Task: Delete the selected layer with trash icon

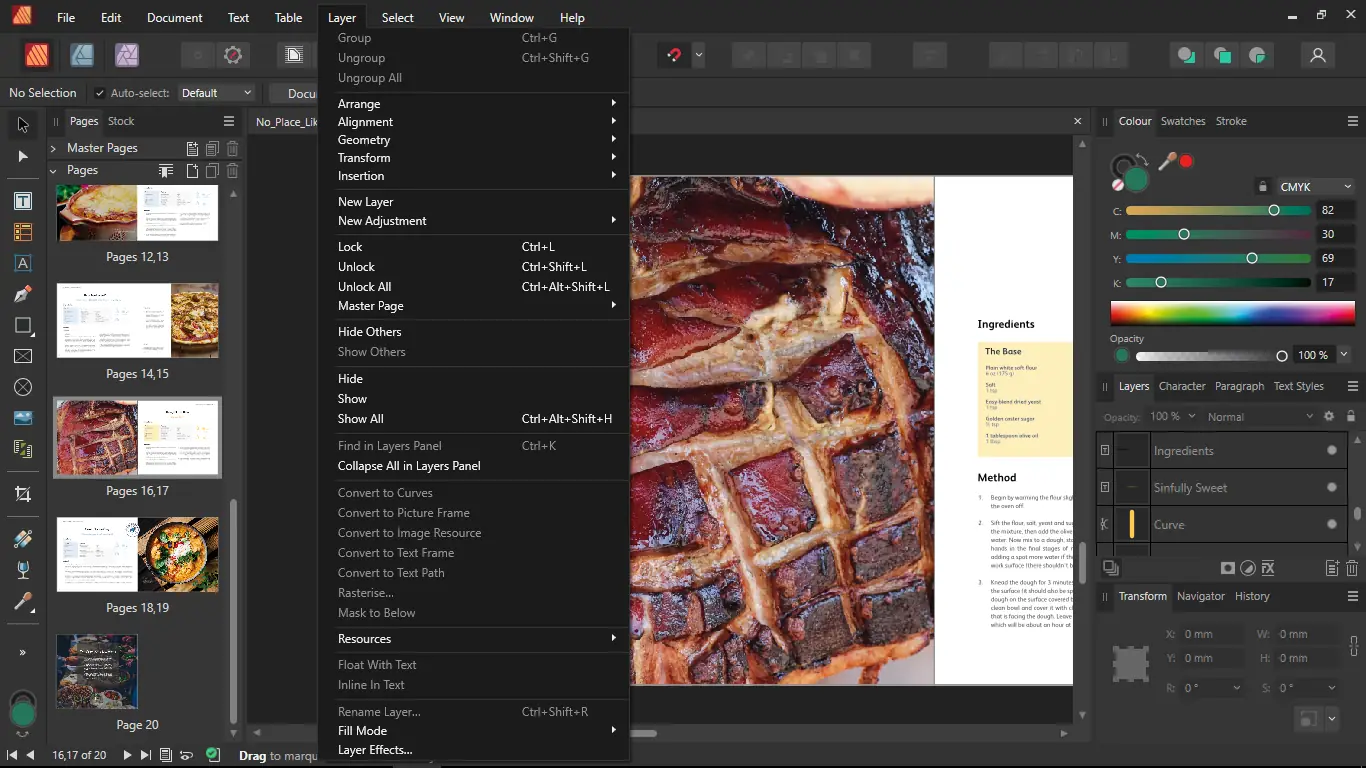Action: 1352,568
